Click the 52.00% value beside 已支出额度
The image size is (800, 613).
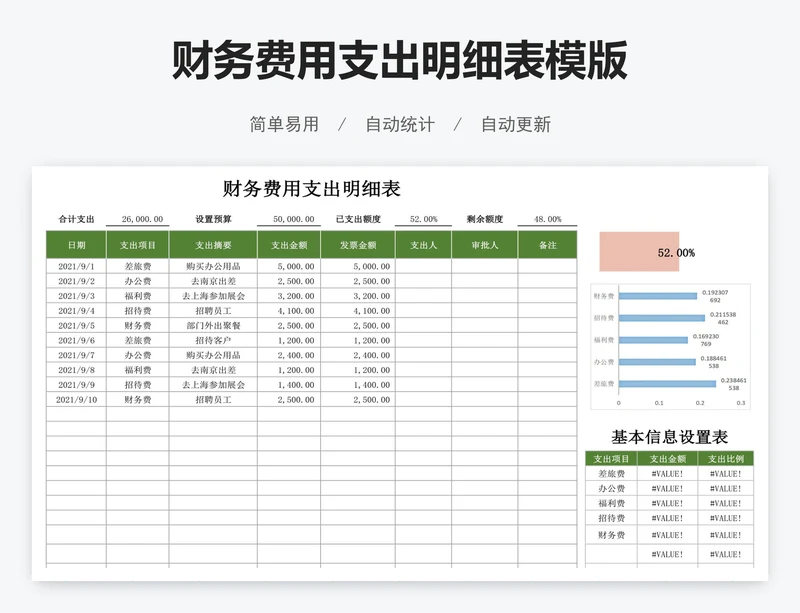click(x=423, y=219)
